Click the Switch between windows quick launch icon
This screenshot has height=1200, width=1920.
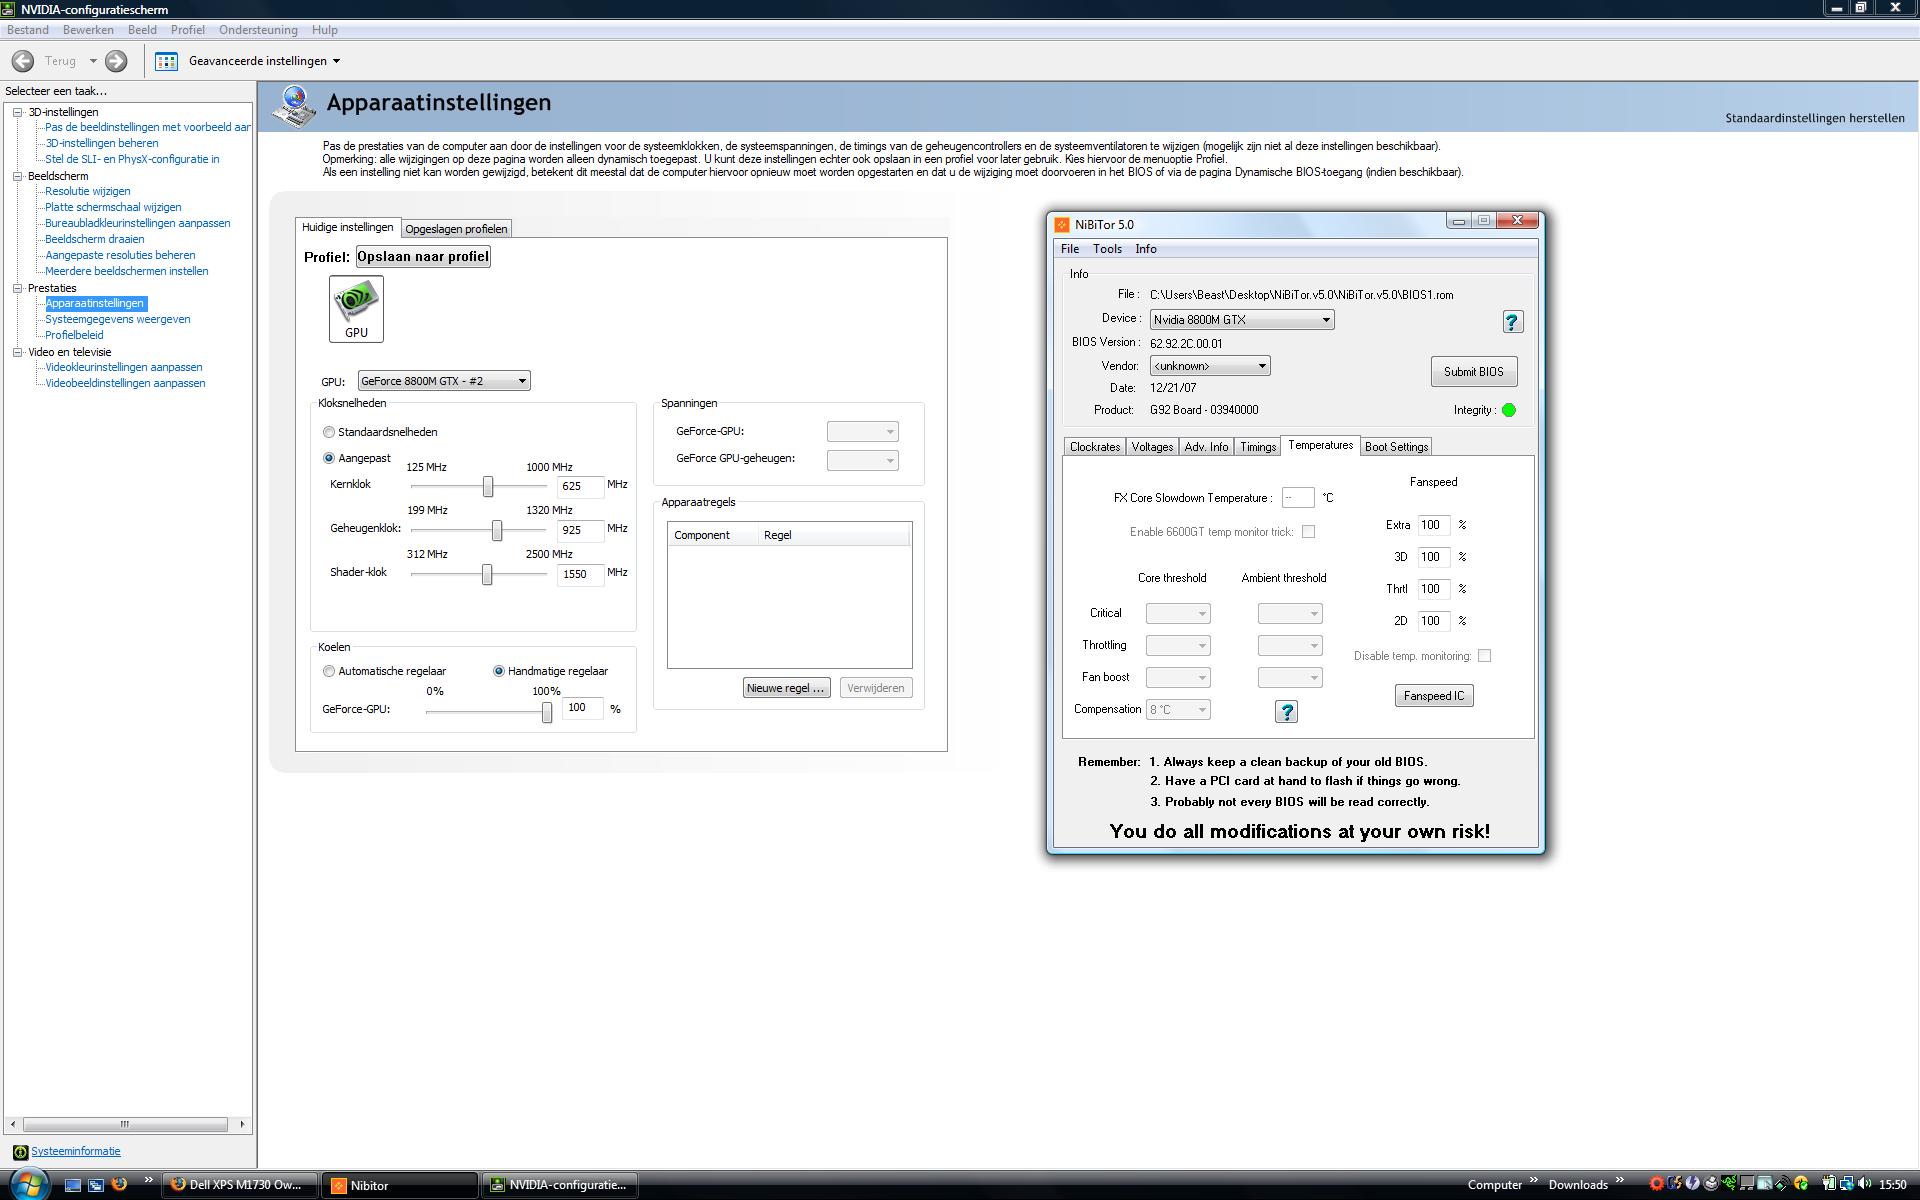click(96, 1185)
